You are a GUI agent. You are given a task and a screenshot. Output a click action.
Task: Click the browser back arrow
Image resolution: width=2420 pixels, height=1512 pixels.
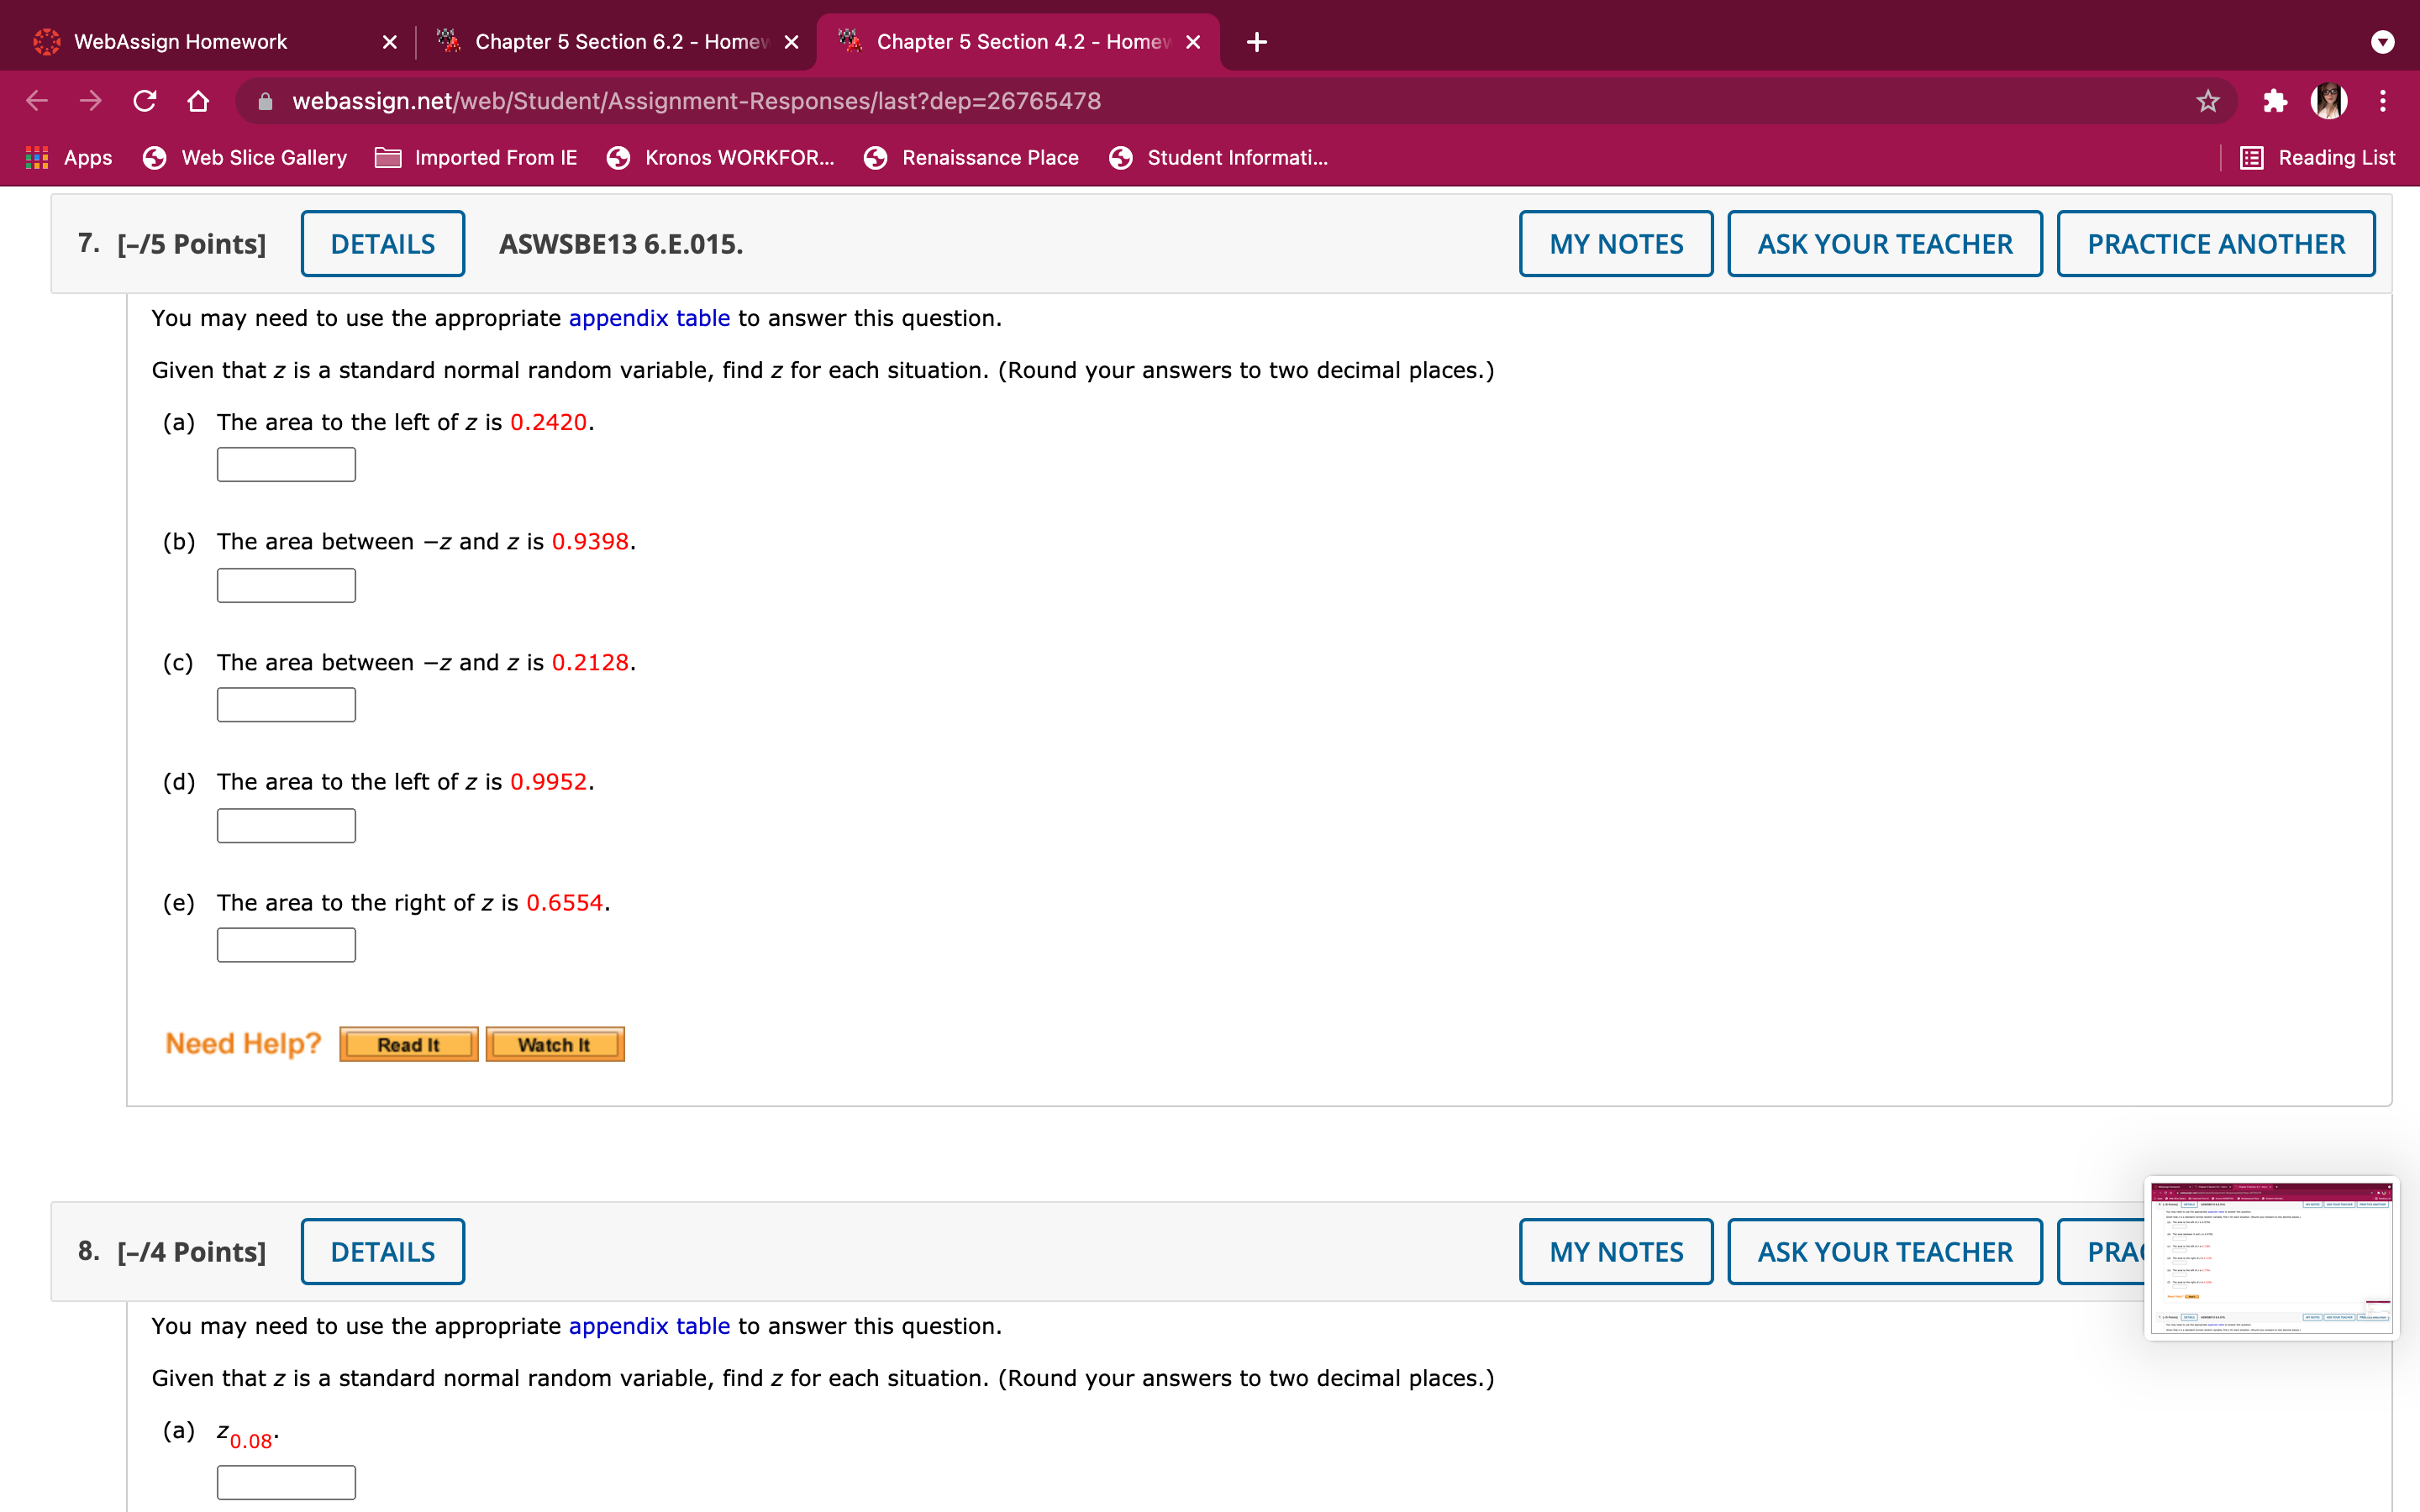pos(36,100)
